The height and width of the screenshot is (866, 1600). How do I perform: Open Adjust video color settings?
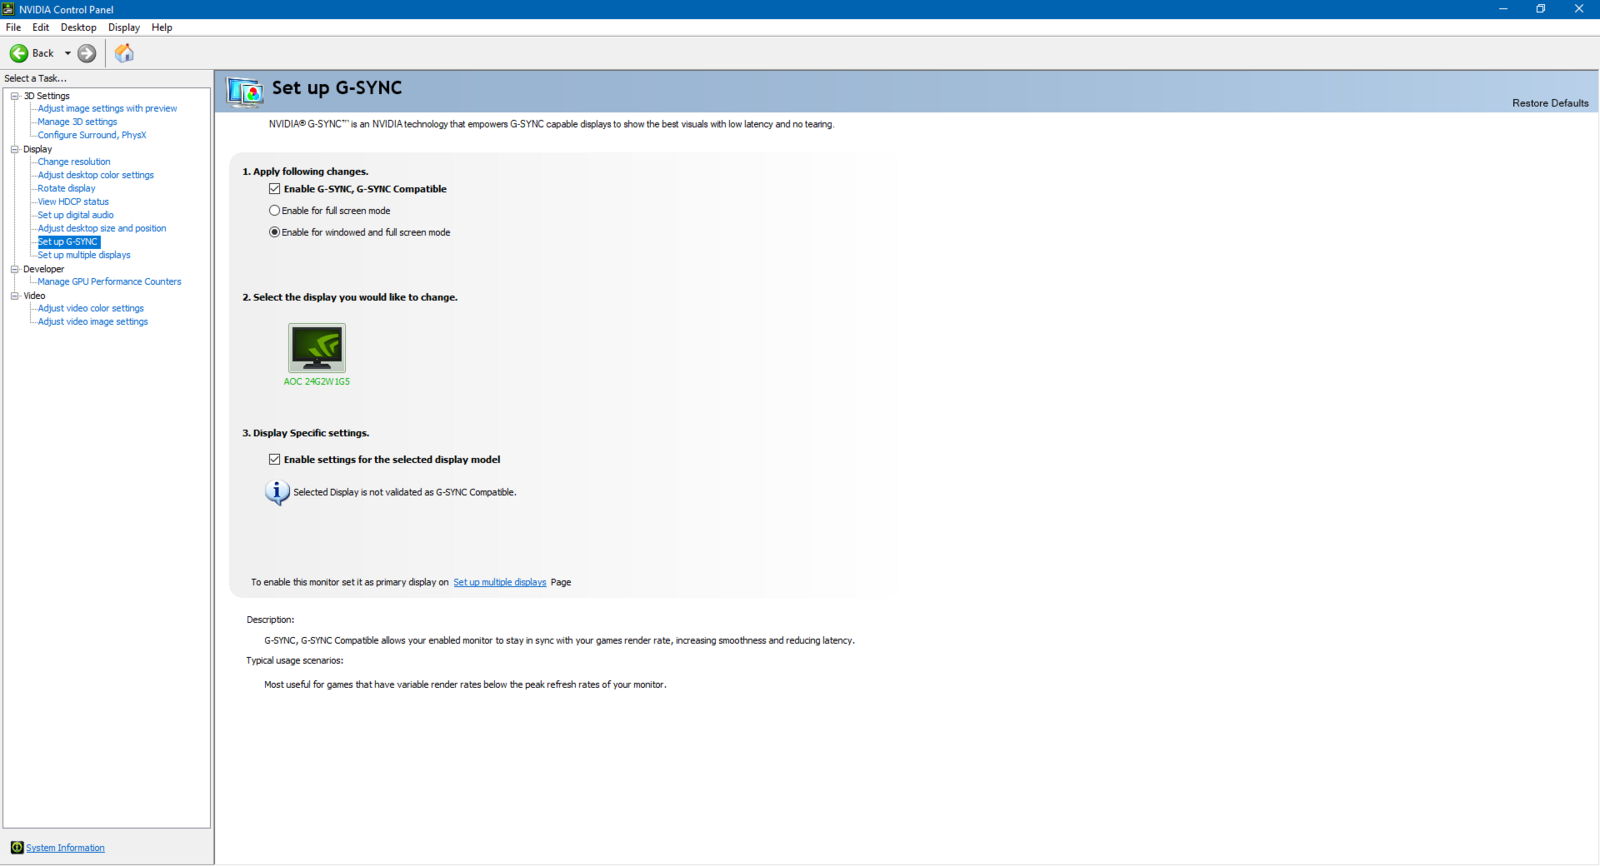pyautogui.click(x=91, y=308)
